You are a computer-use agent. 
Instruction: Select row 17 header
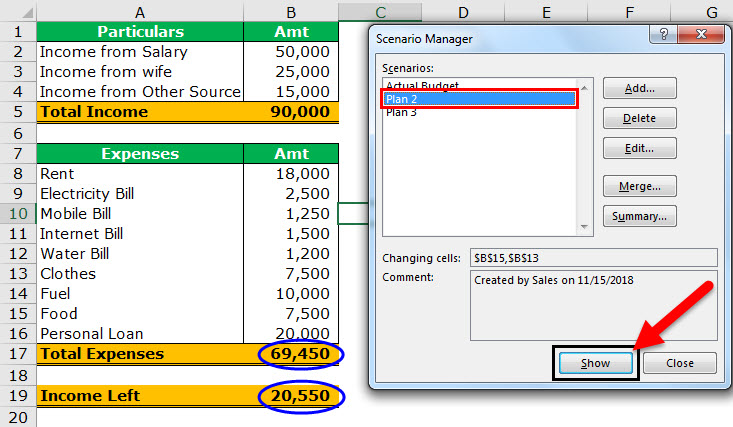pyautogui.click(x=18, y=354)
